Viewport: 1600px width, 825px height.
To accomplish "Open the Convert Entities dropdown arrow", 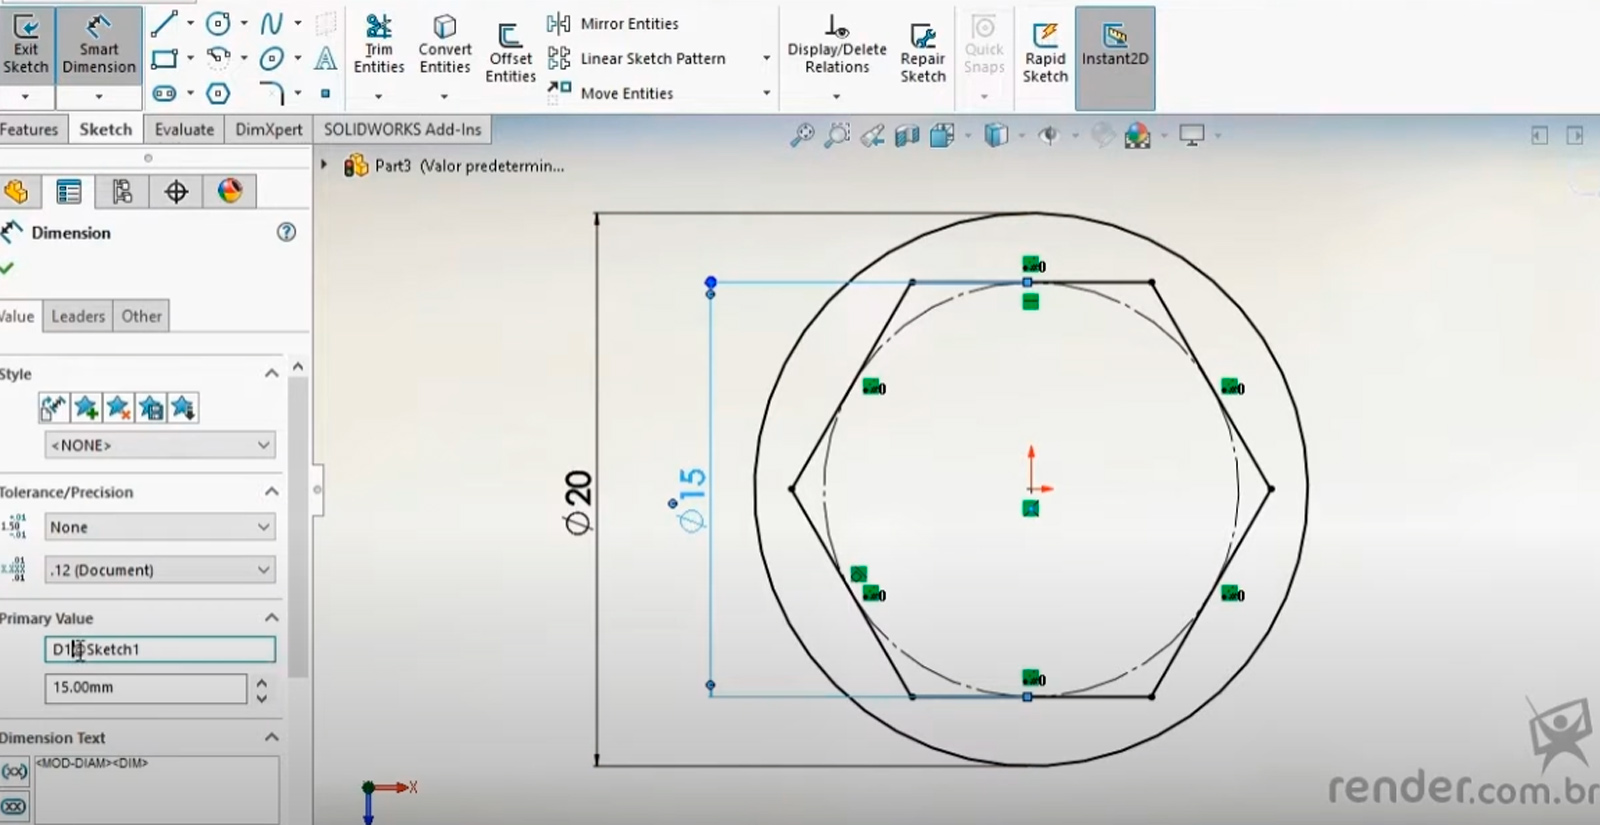I will point(444,97).
